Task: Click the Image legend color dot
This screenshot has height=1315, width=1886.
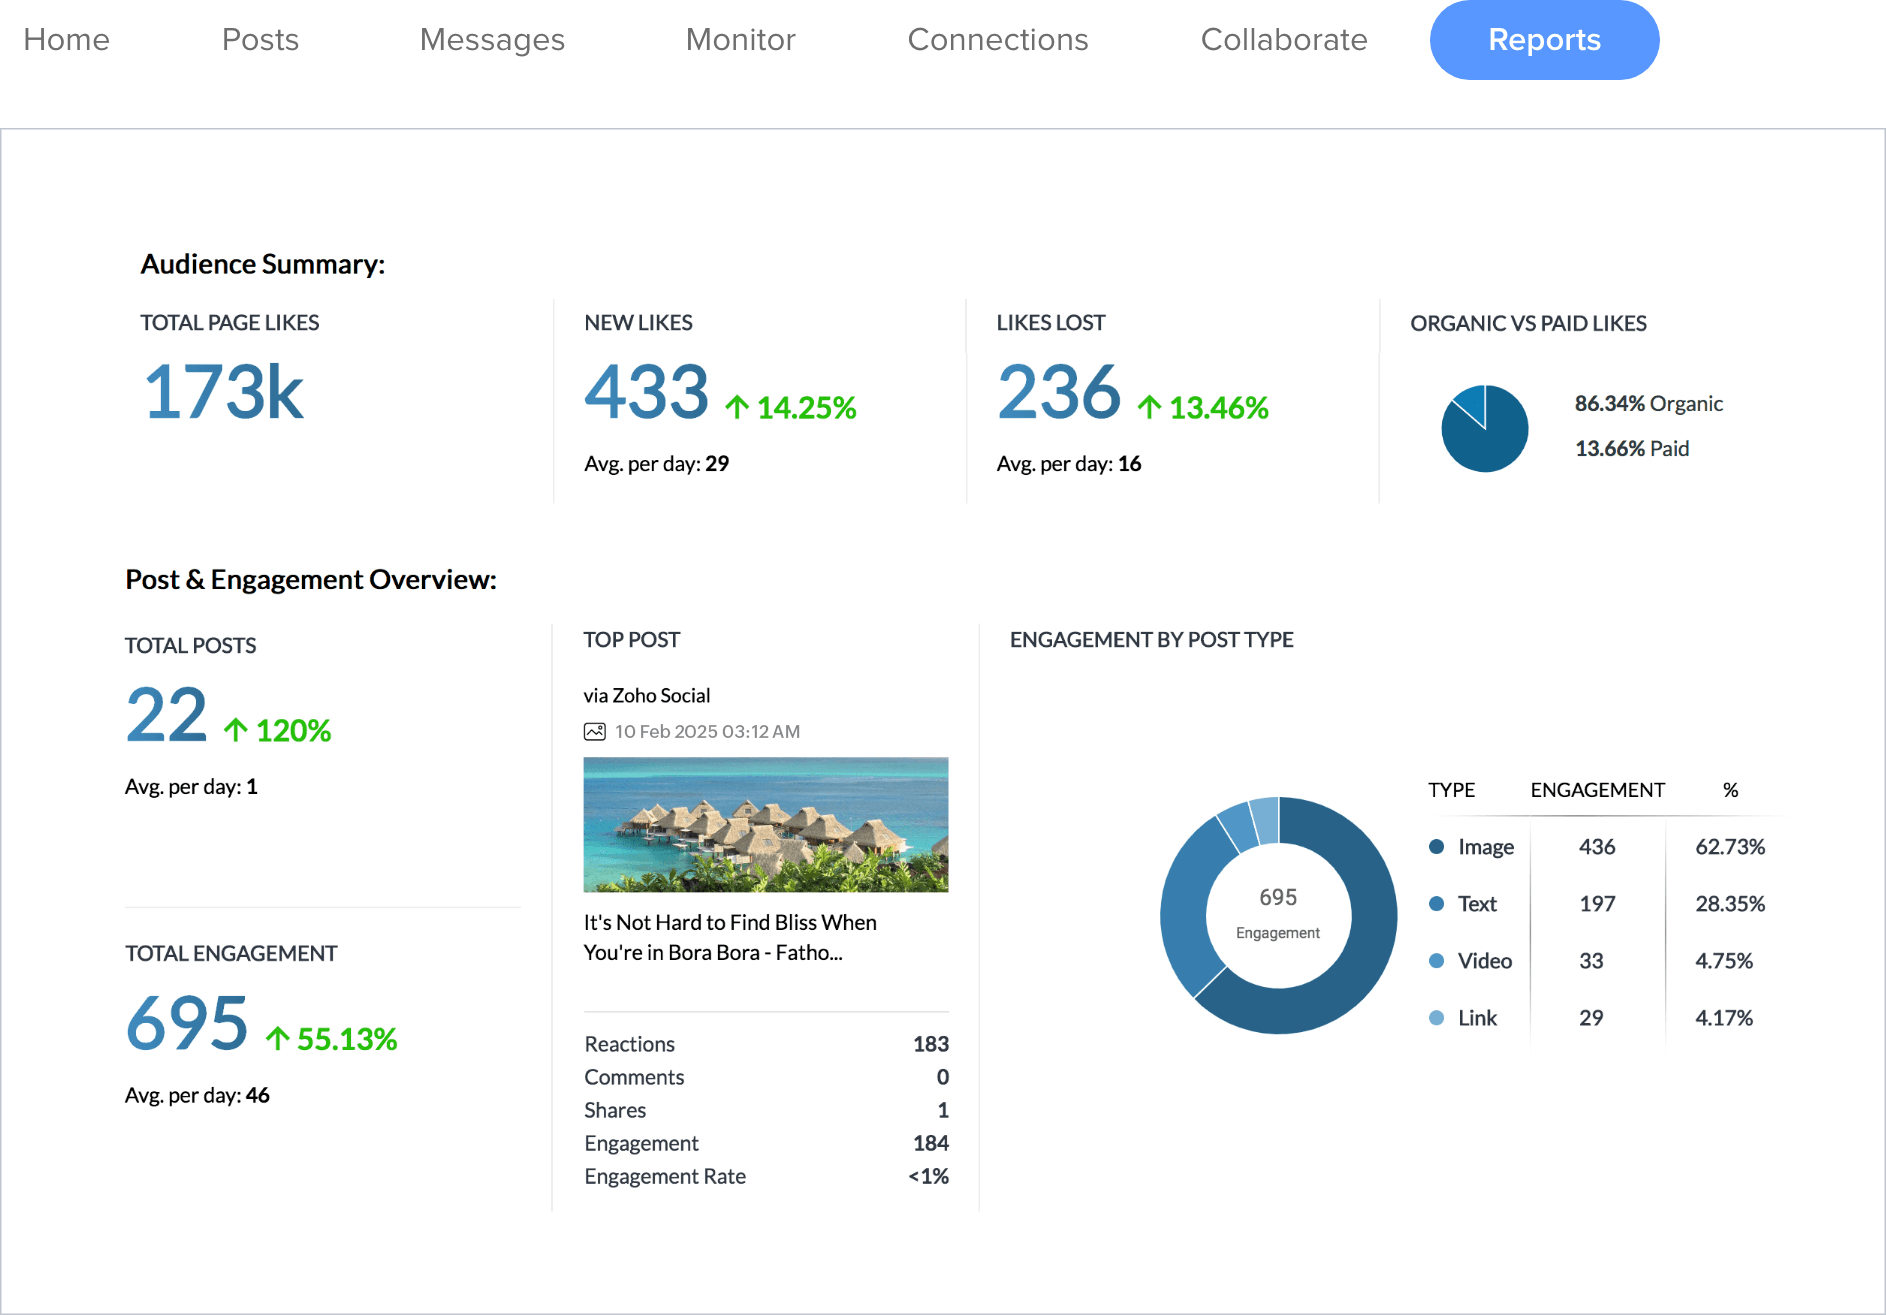Action: [1436, 847]
